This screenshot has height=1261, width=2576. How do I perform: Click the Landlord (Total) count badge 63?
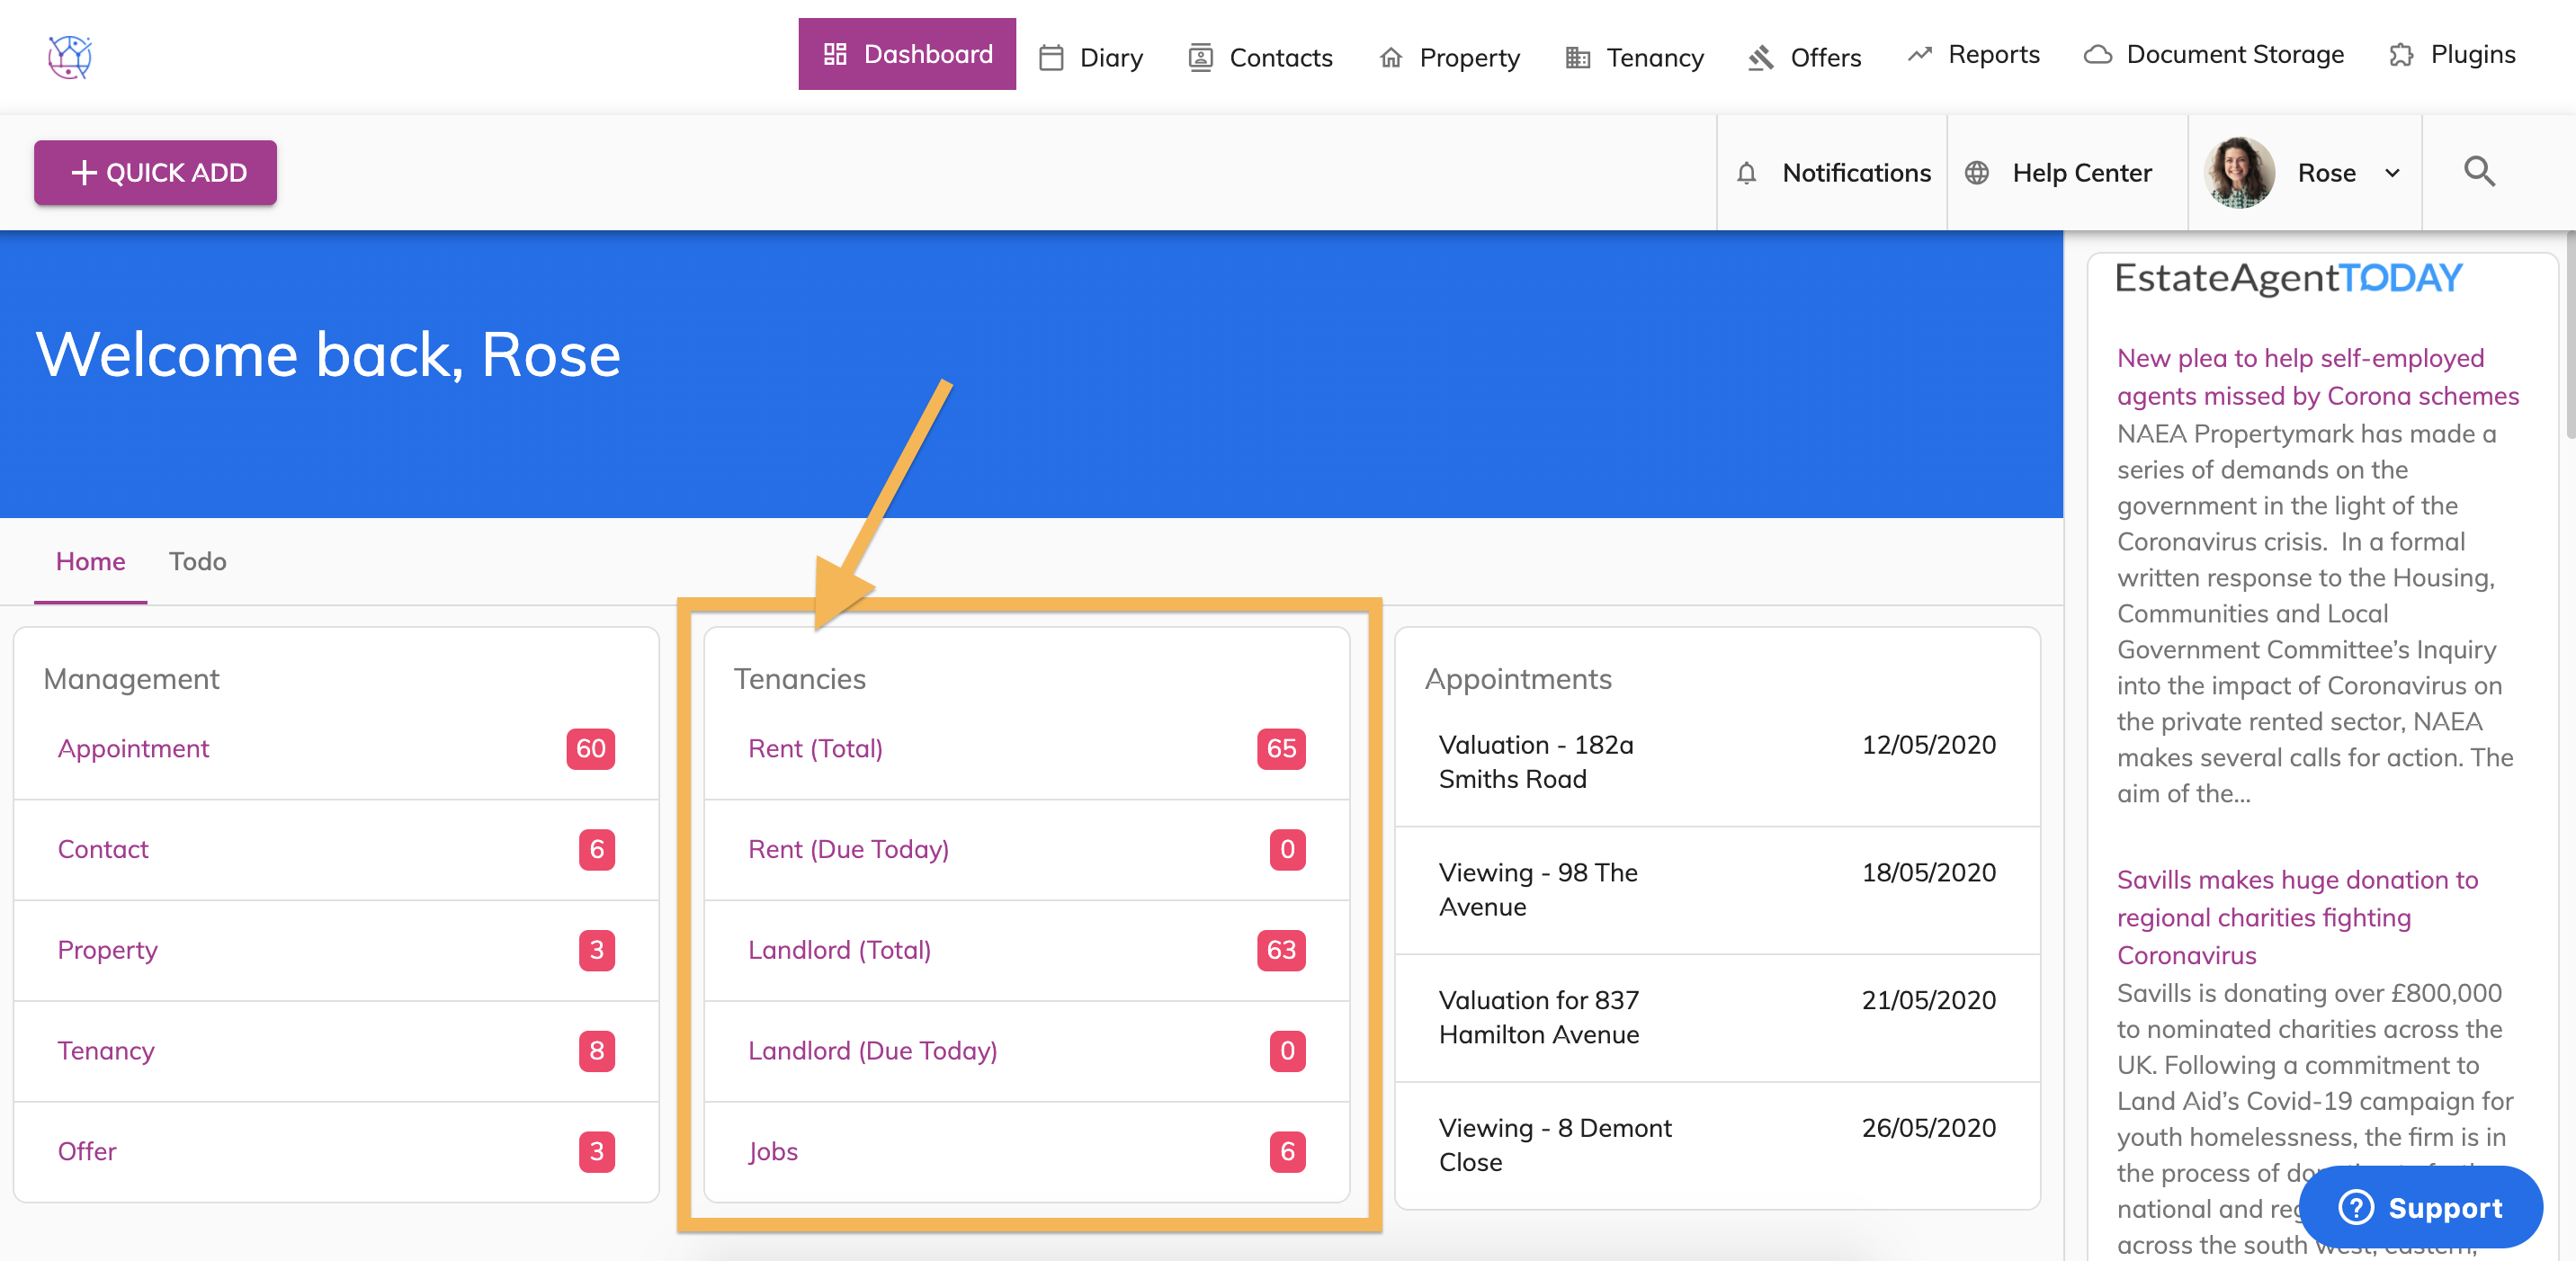(x=1280, y=949)
